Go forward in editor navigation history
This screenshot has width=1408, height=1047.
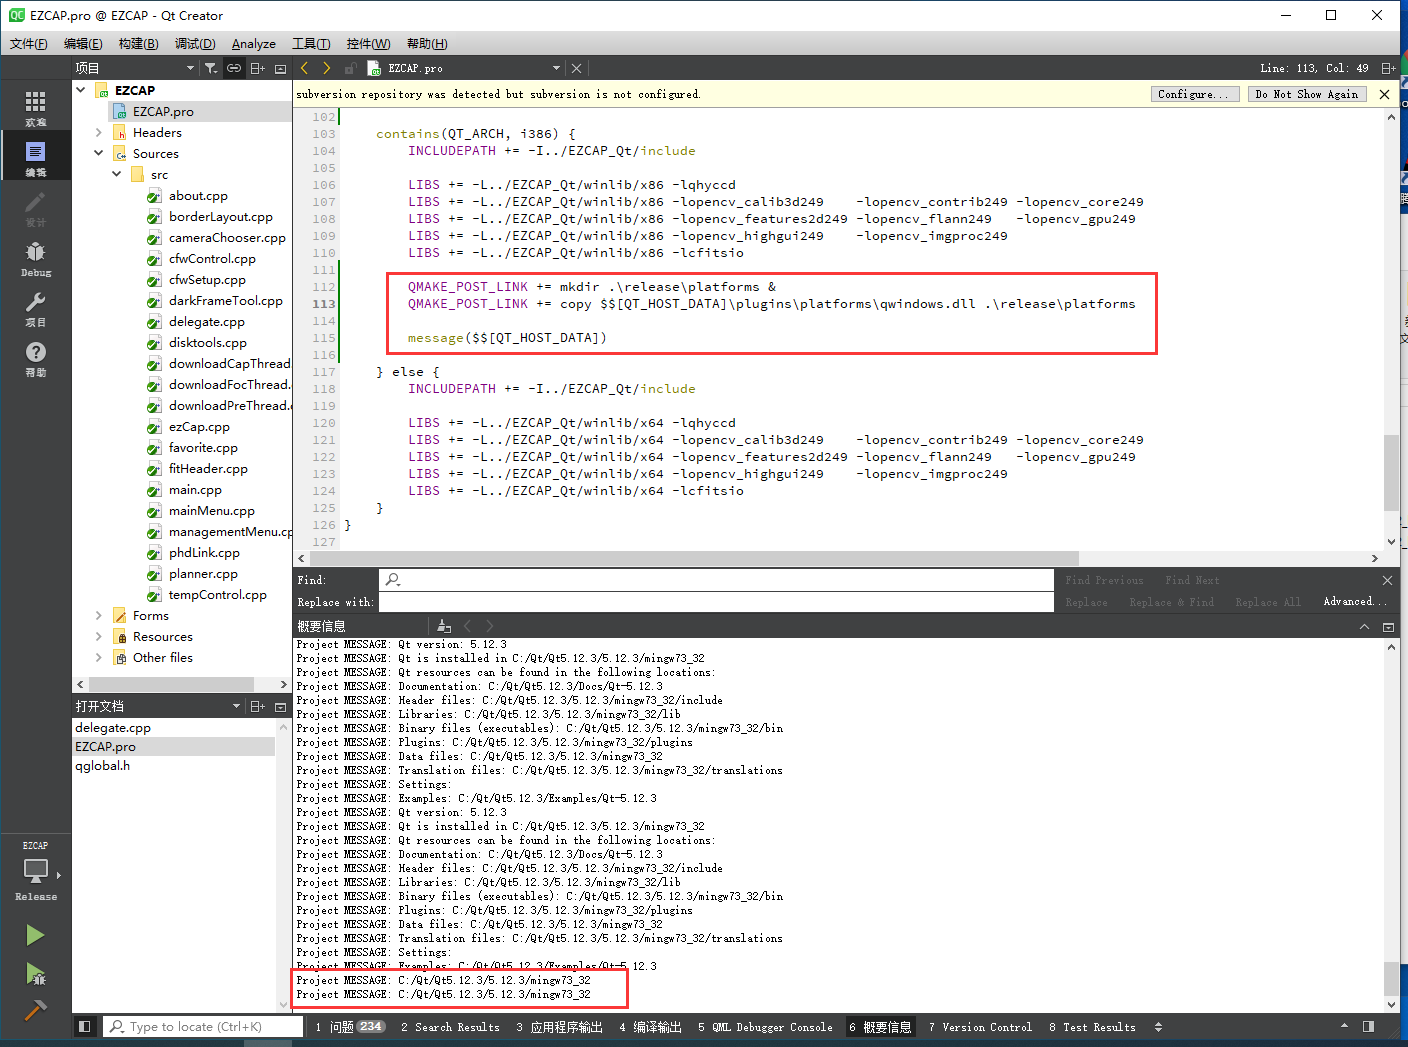[327, 68]
